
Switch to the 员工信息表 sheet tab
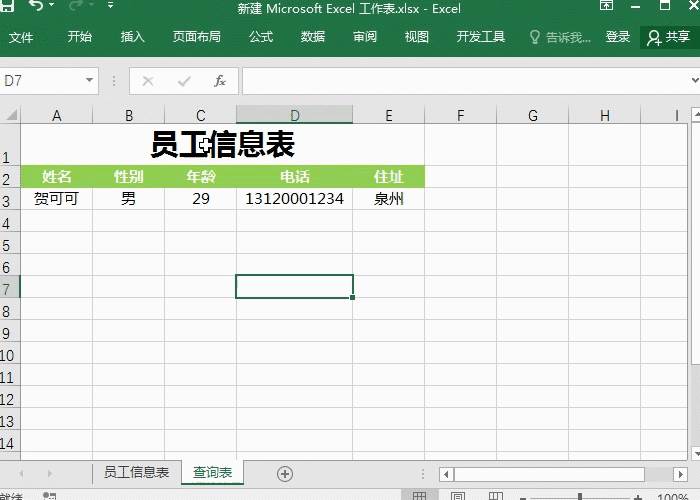click(x=136, y=472)
